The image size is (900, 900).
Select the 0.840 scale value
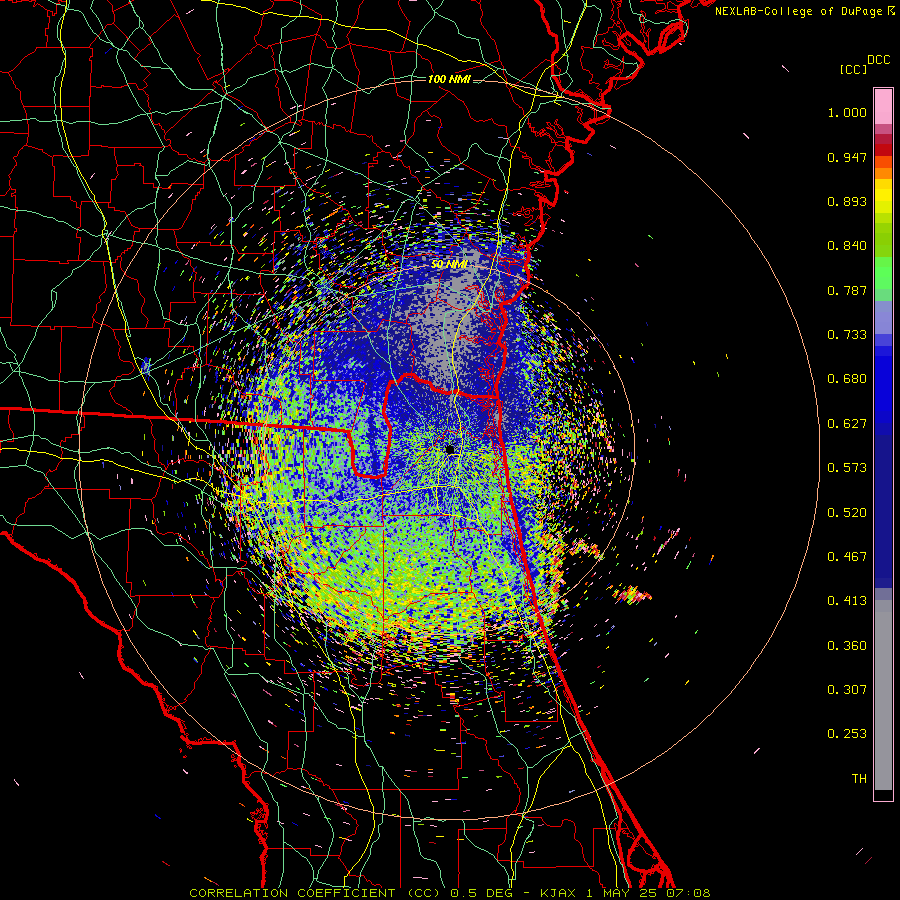pos(847,246)
